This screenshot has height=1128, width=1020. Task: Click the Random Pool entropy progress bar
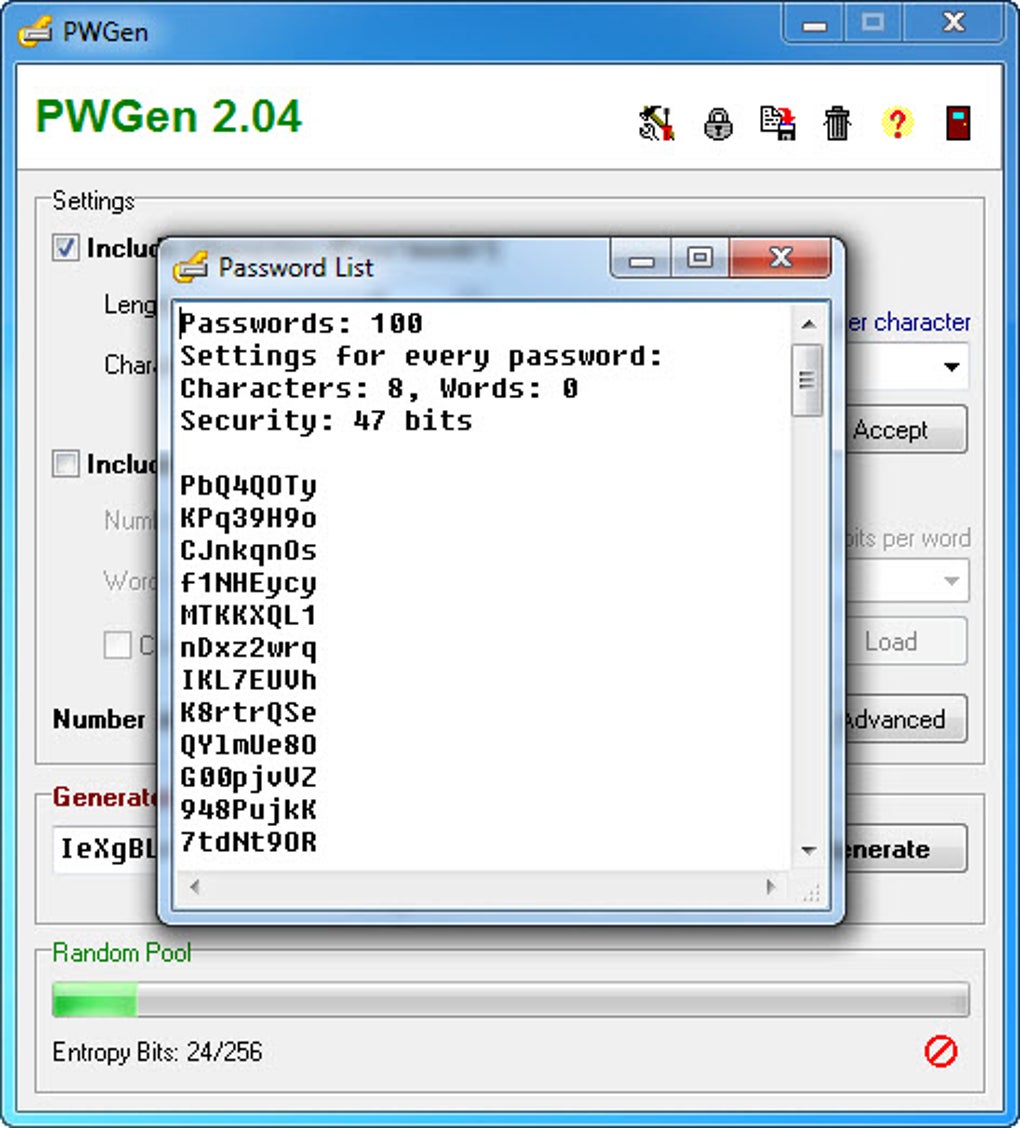(511, 999)
